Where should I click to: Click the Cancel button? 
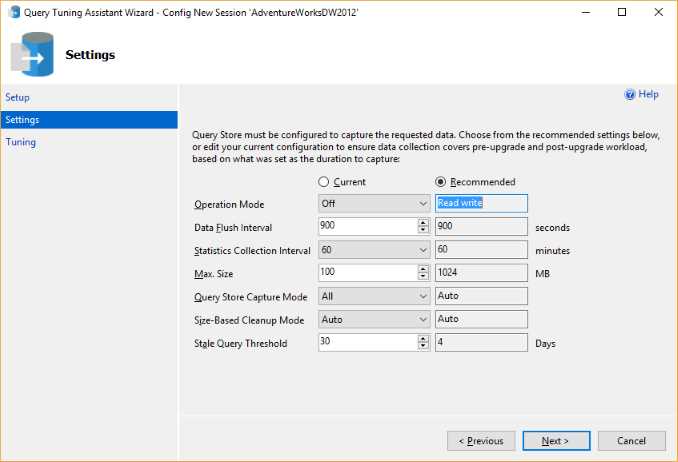point(632,441)
